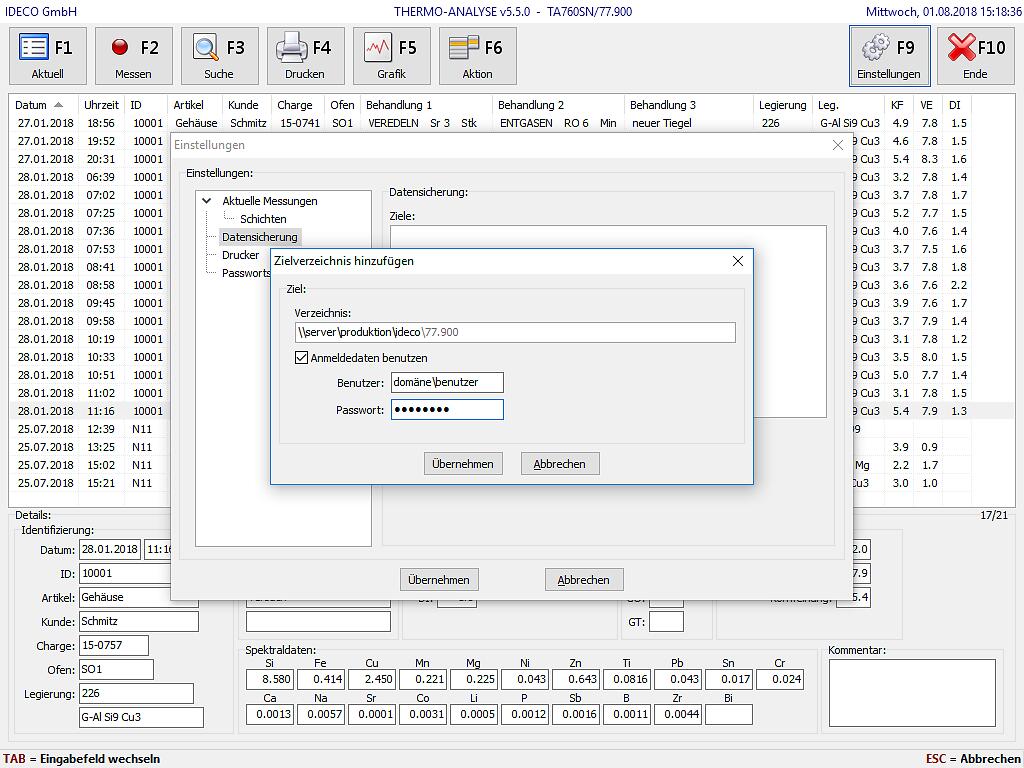Open the F3 Suche magnifier tool
1024x768 pixels.
coord(219,56)
